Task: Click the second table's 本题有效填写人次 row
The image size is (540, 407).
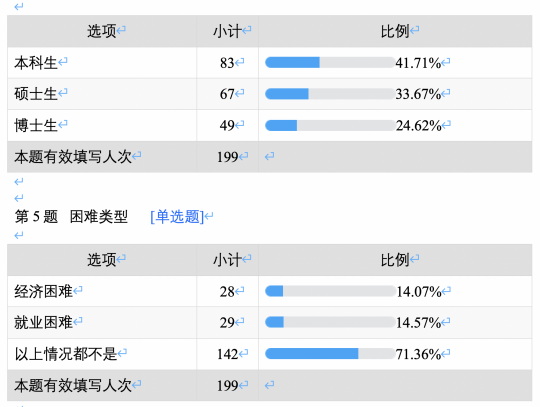Action: 270,385
